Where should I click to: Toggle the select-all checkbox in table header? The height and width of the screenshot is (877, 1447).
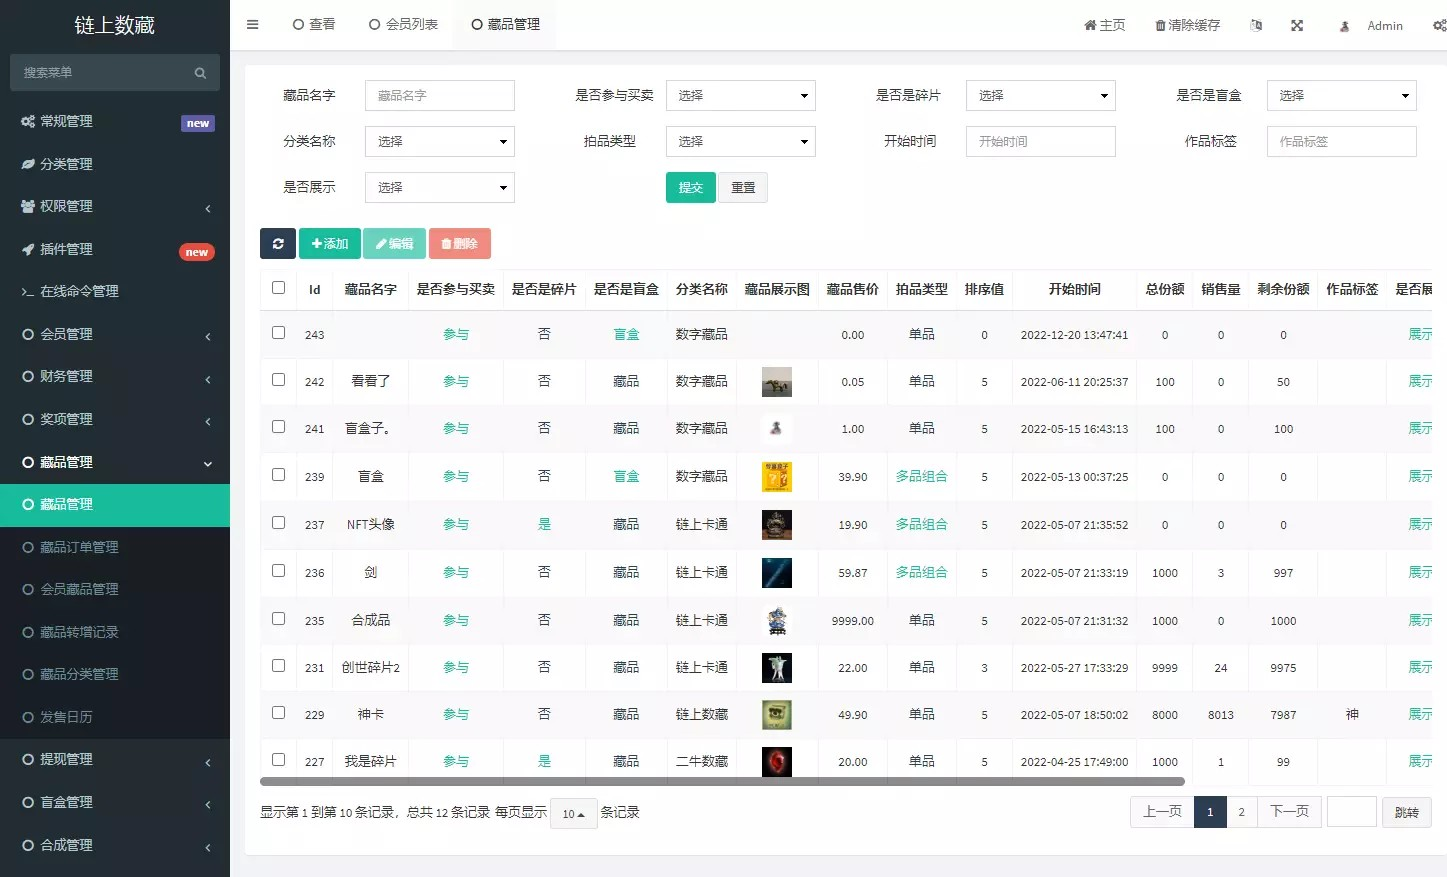(x=278, y=288)
